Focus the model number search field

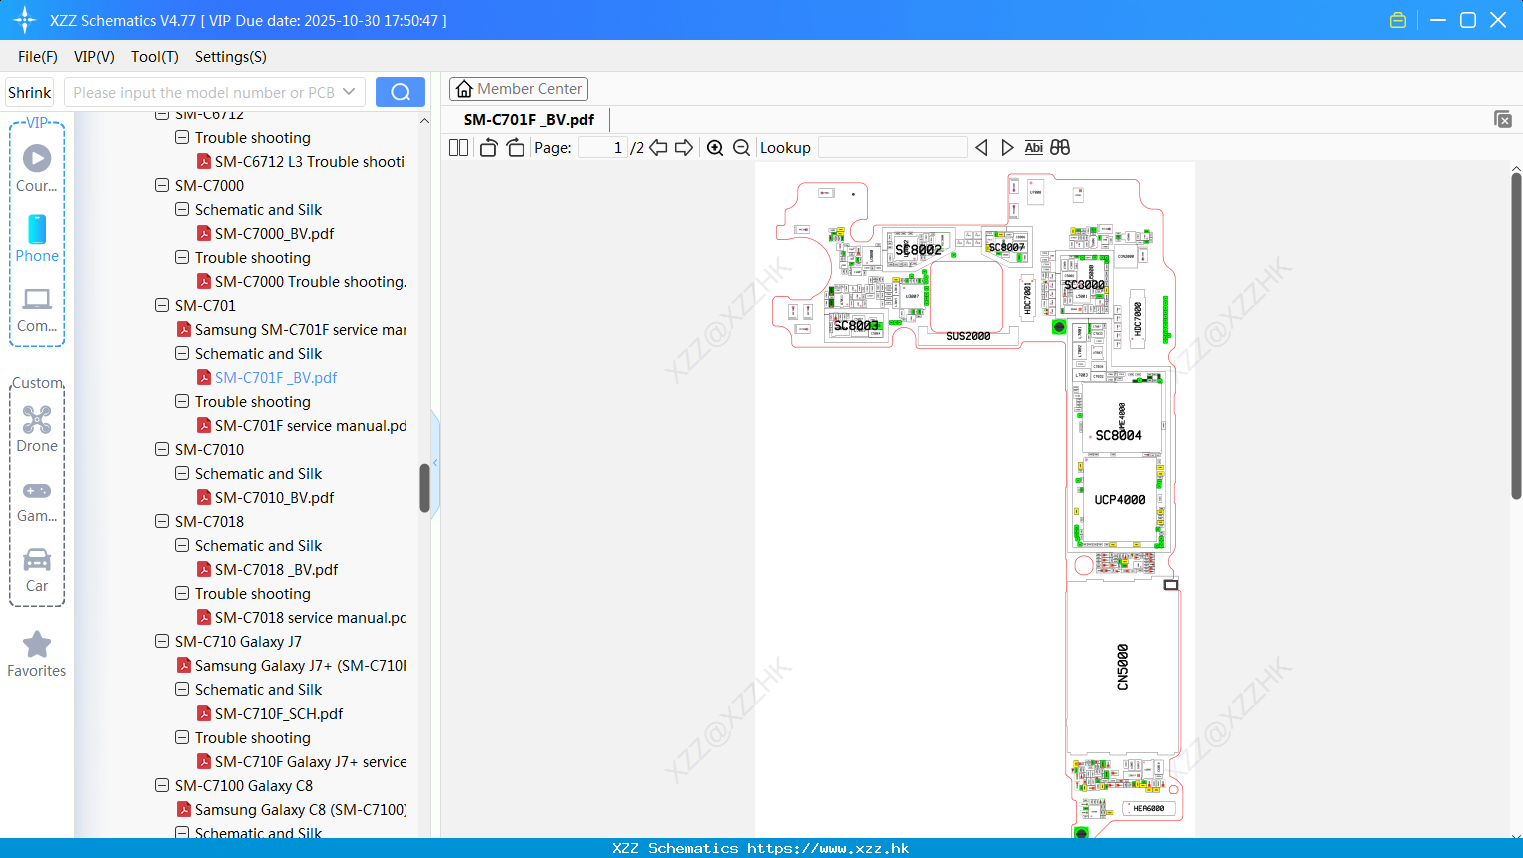(203, 92)
